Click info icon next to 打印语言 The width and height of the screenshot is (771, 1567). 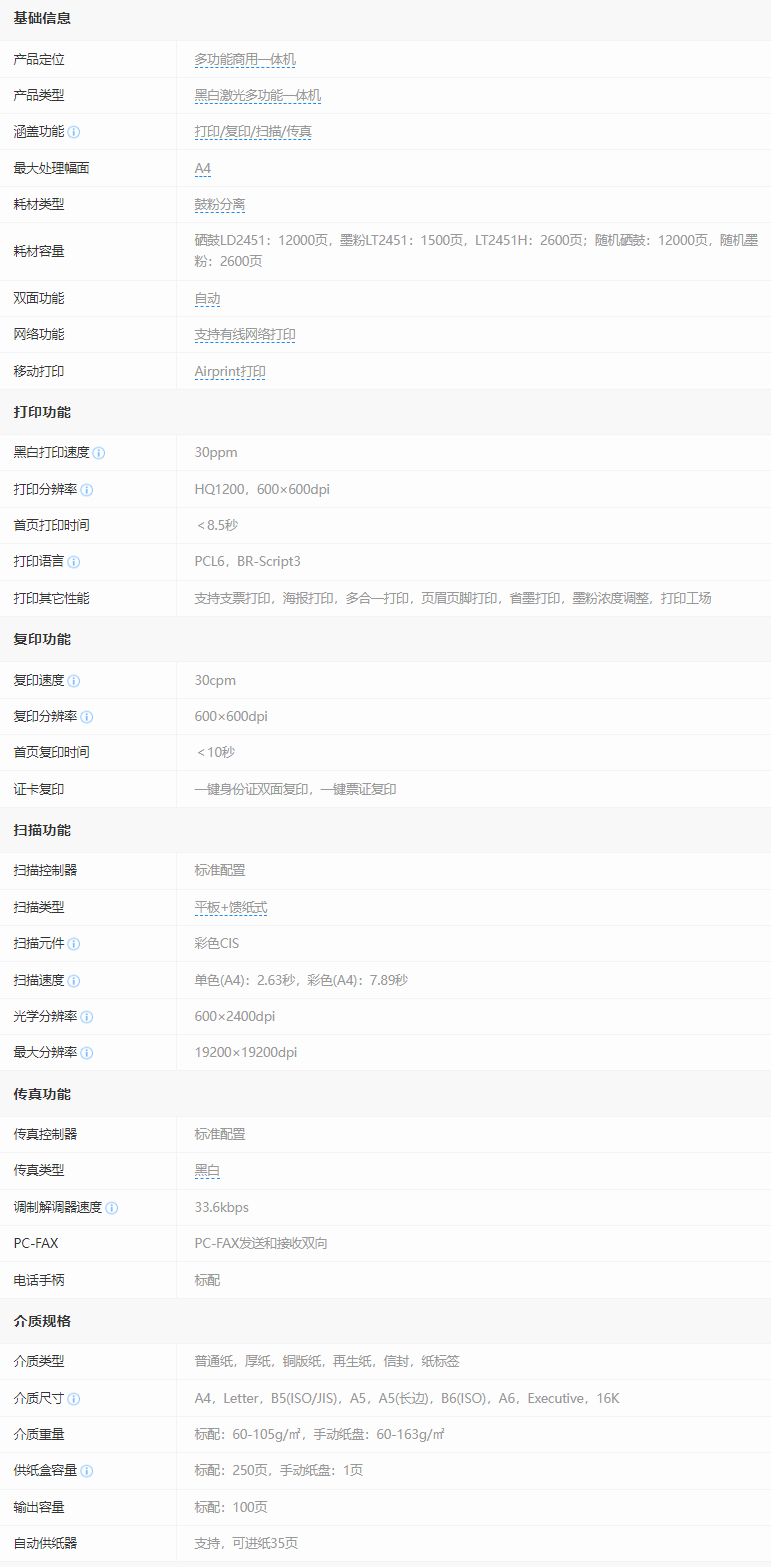(74, 562)
